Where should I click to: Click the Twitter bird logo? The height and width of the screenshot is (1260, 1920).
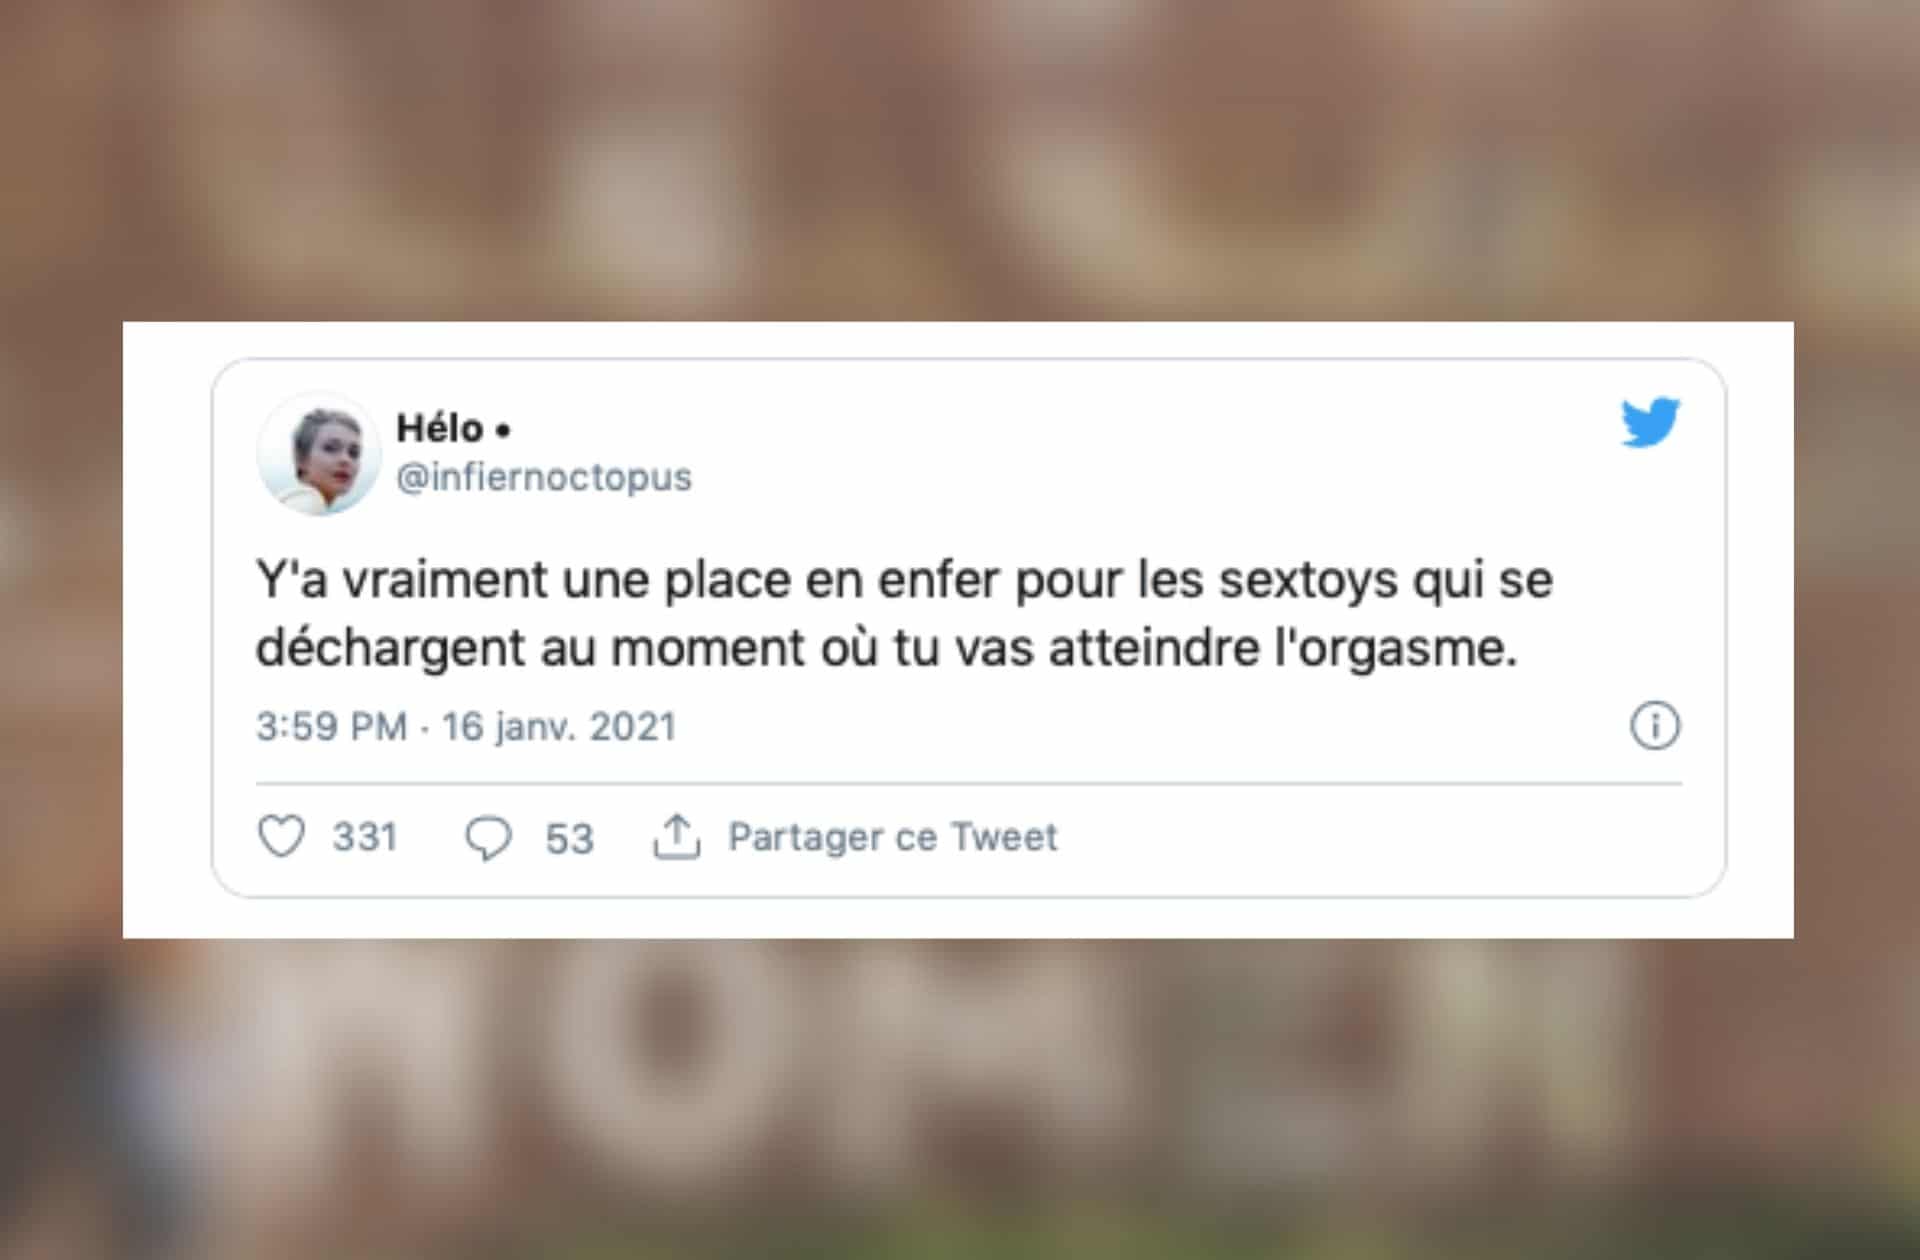click(1650, 422)
